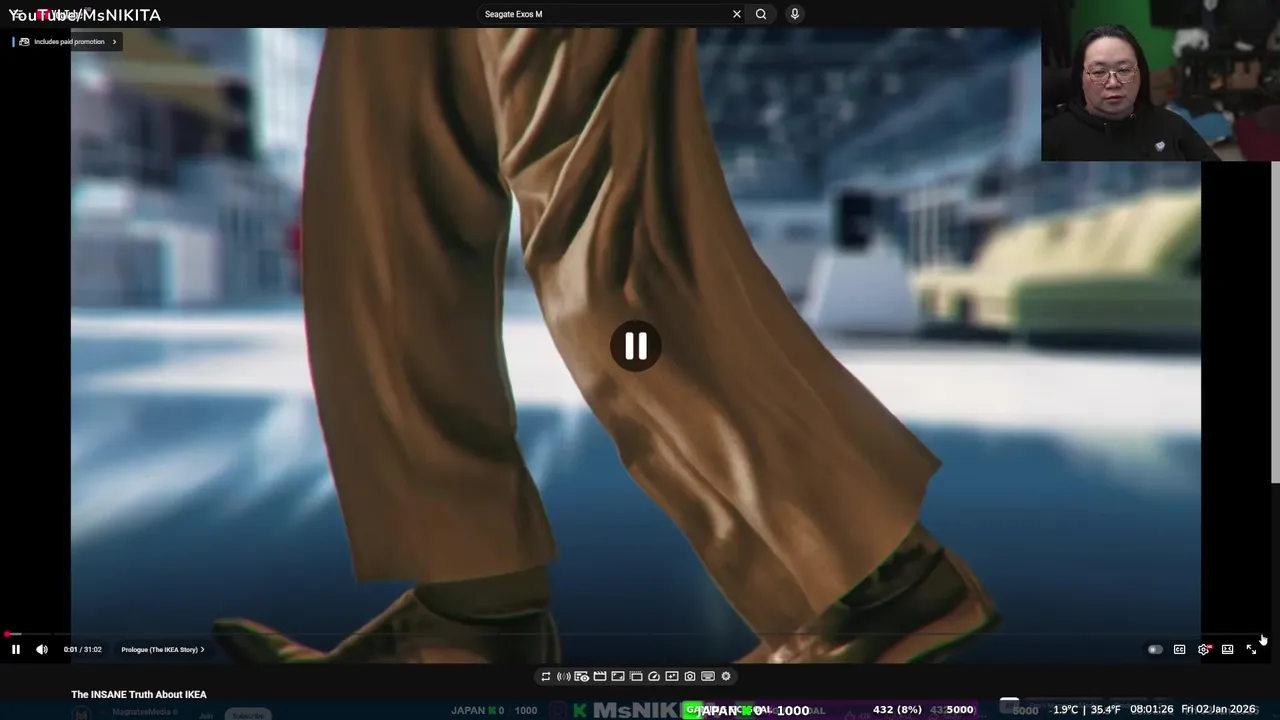Seek on the red video progress bar

(x=636, y=634)
